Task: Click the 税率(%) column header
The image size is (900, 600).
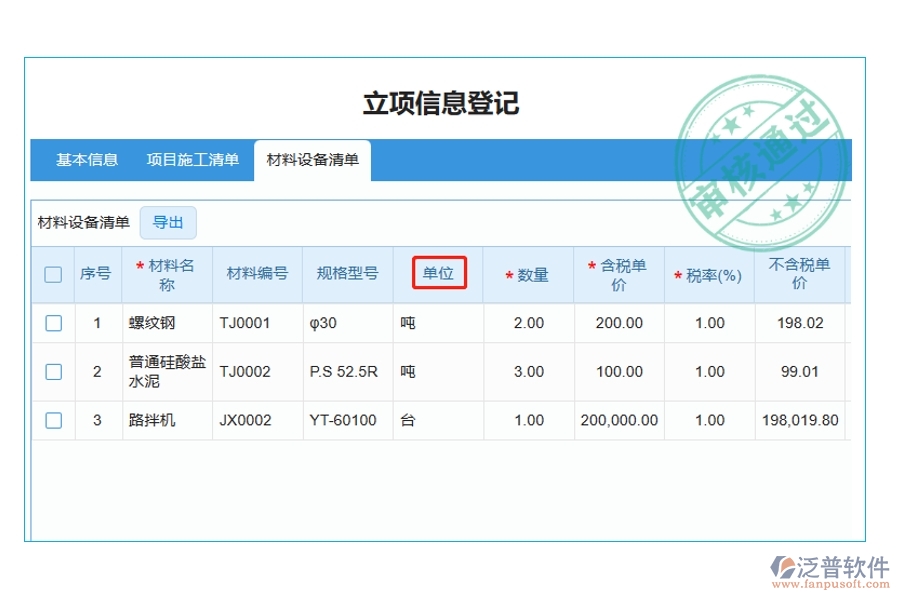Action: 709,275
